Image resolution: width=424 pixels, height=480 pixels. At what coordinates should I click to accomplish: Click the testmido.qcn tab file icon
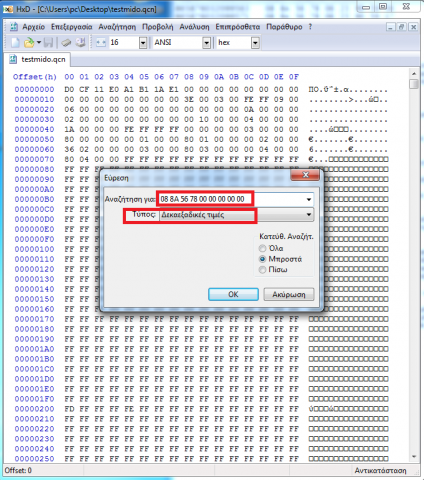pyautogui.click(x=13, y=59)
